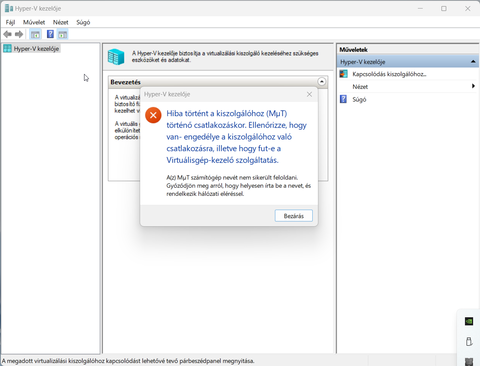The width and height of the screenshot is (480, 366).
Task: Expand the Nézet submenu arrow in Műveletek
Action: point(473,86)
